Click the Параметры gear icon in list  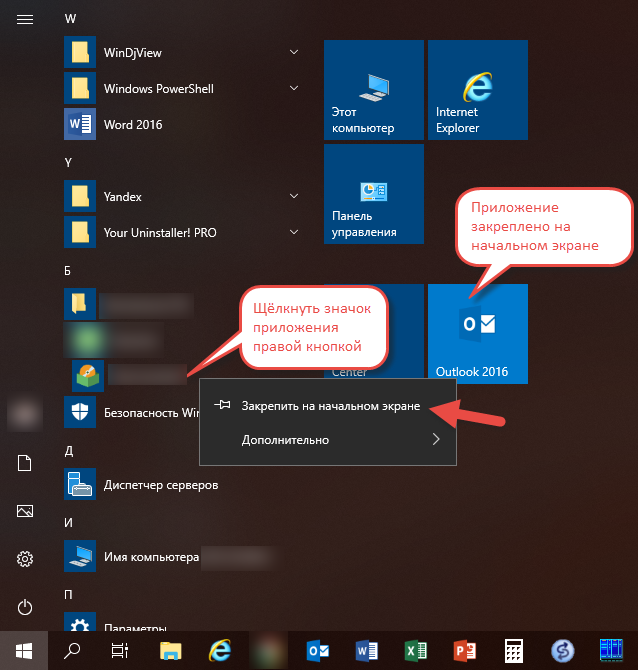[x=80, y=622]
